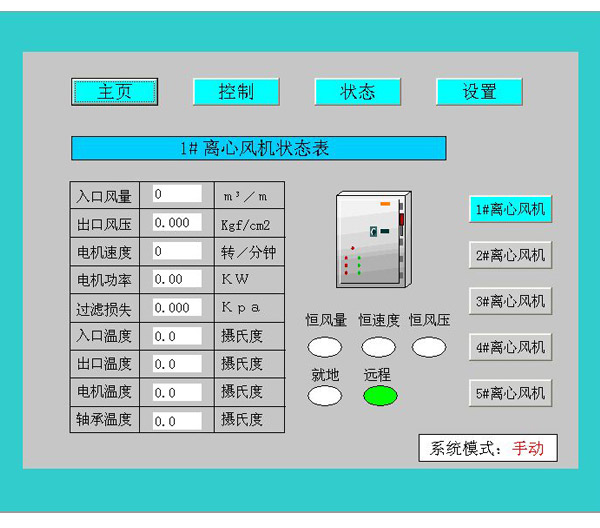
Task: Select the 就地 local mode indicator
Action: point(324,396)
